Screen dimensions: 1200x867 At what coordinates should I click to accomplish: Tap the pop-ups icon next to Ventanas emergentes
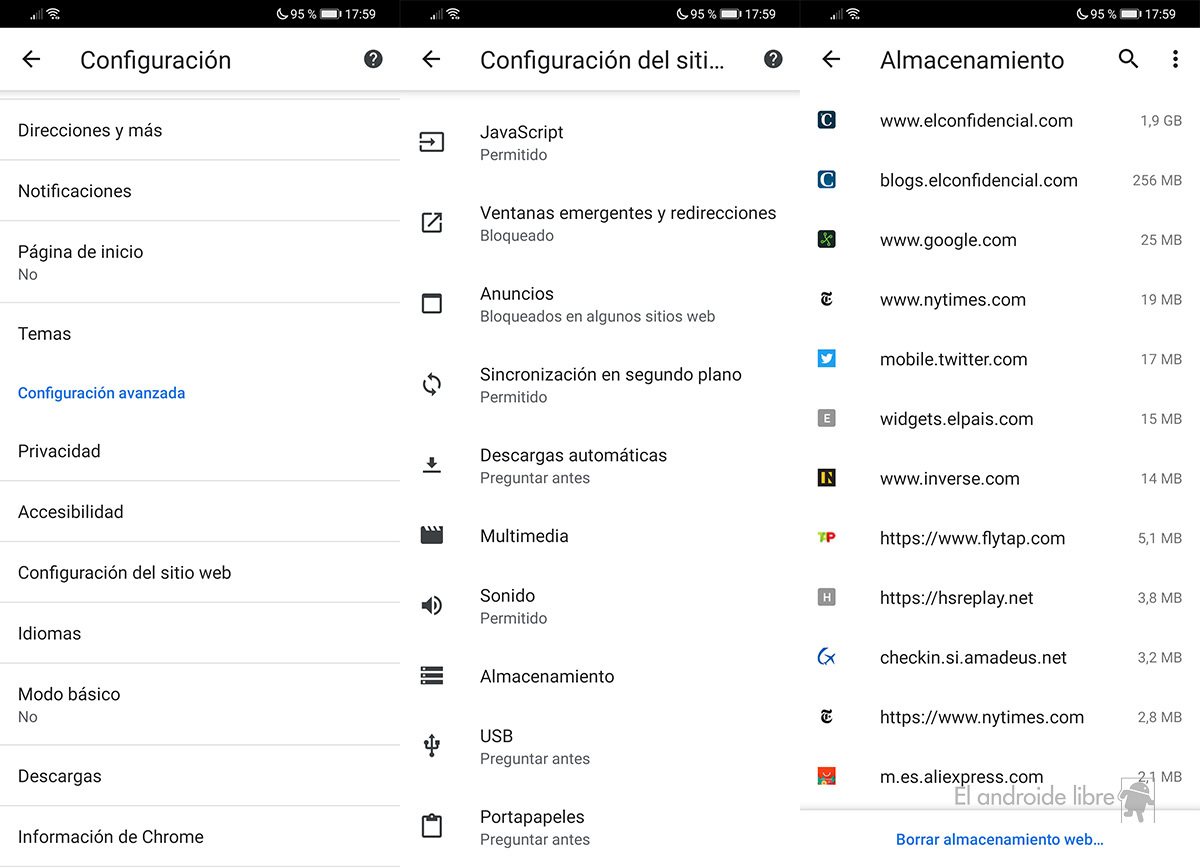click(x=432, y=223)
